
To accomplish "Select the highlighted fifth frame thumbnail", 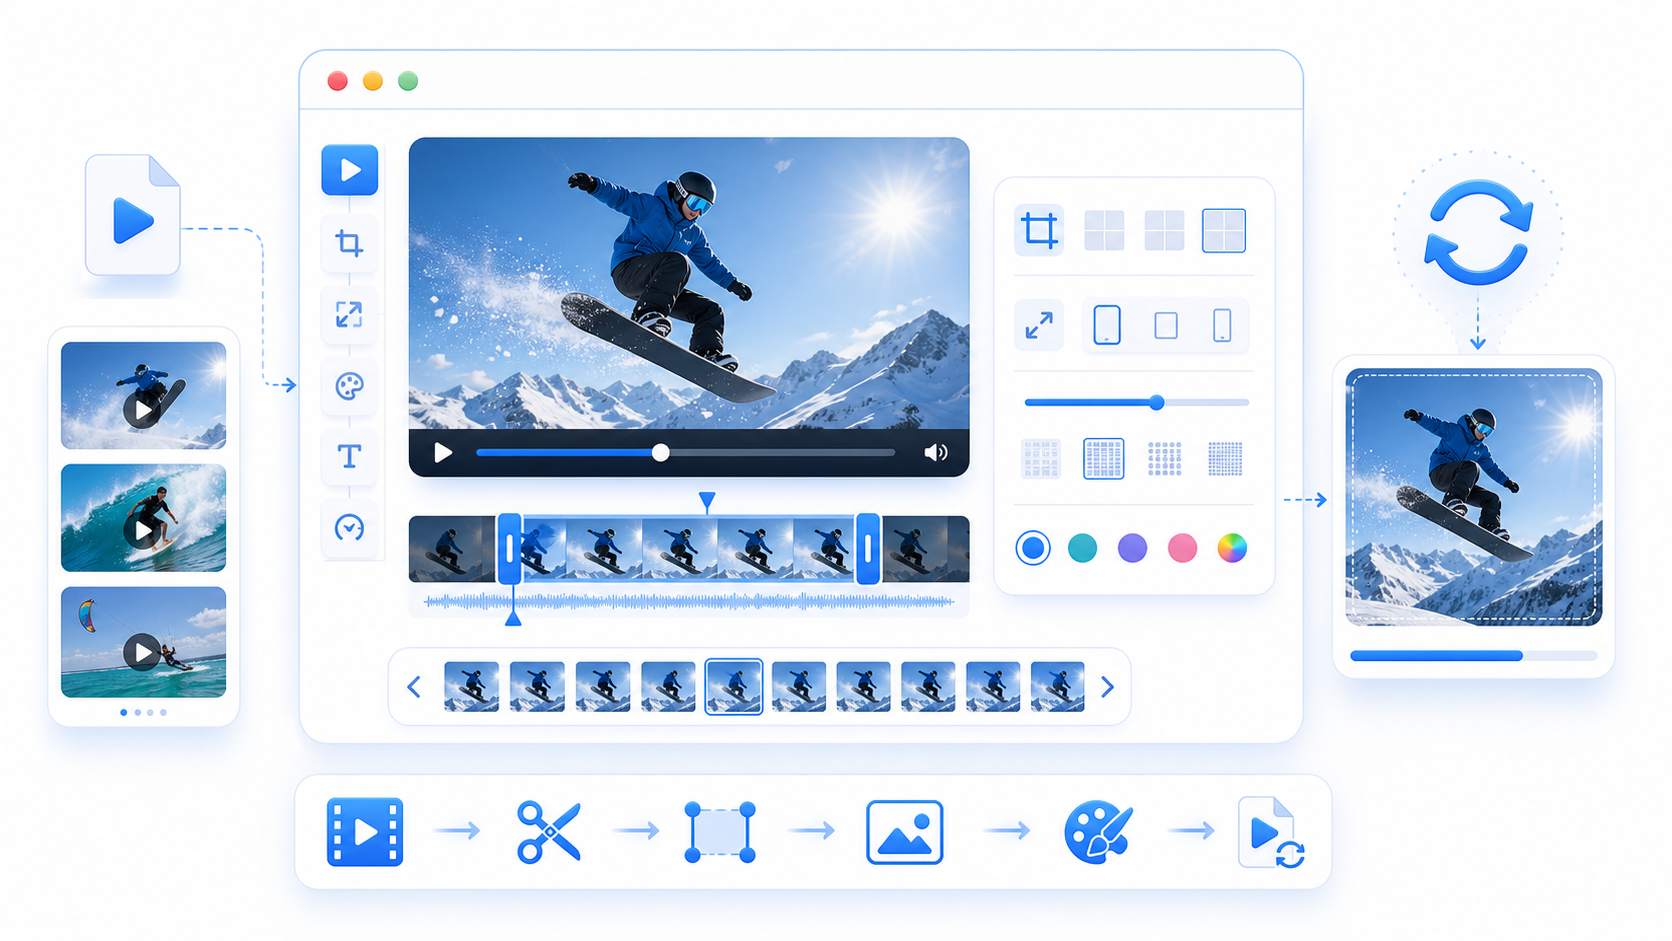I will [734, 686].
